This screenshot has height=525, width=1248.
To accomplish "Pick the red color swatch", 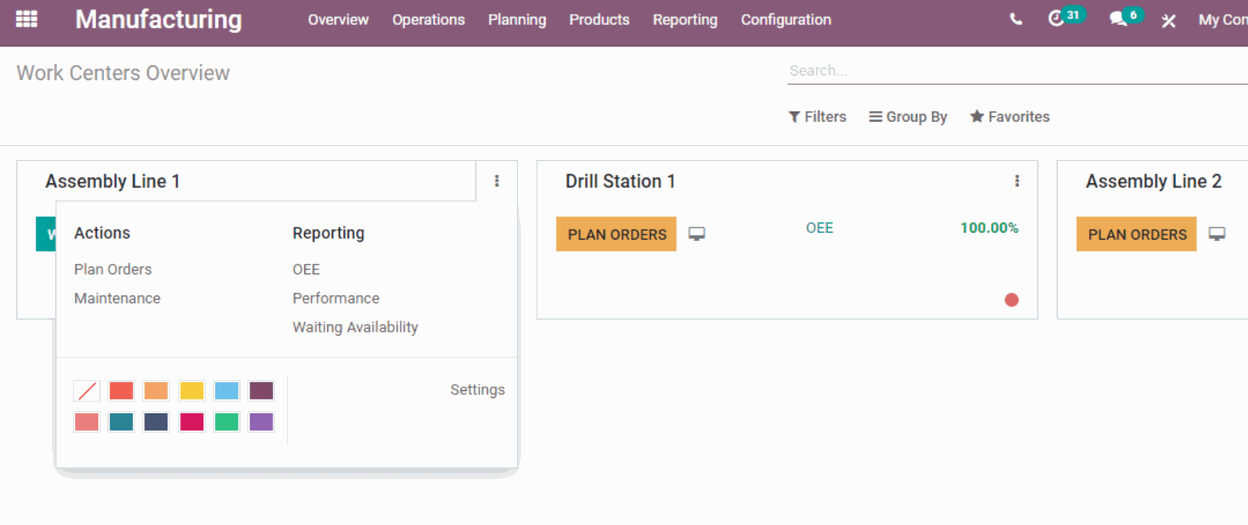I will click(x=121, y=391).
